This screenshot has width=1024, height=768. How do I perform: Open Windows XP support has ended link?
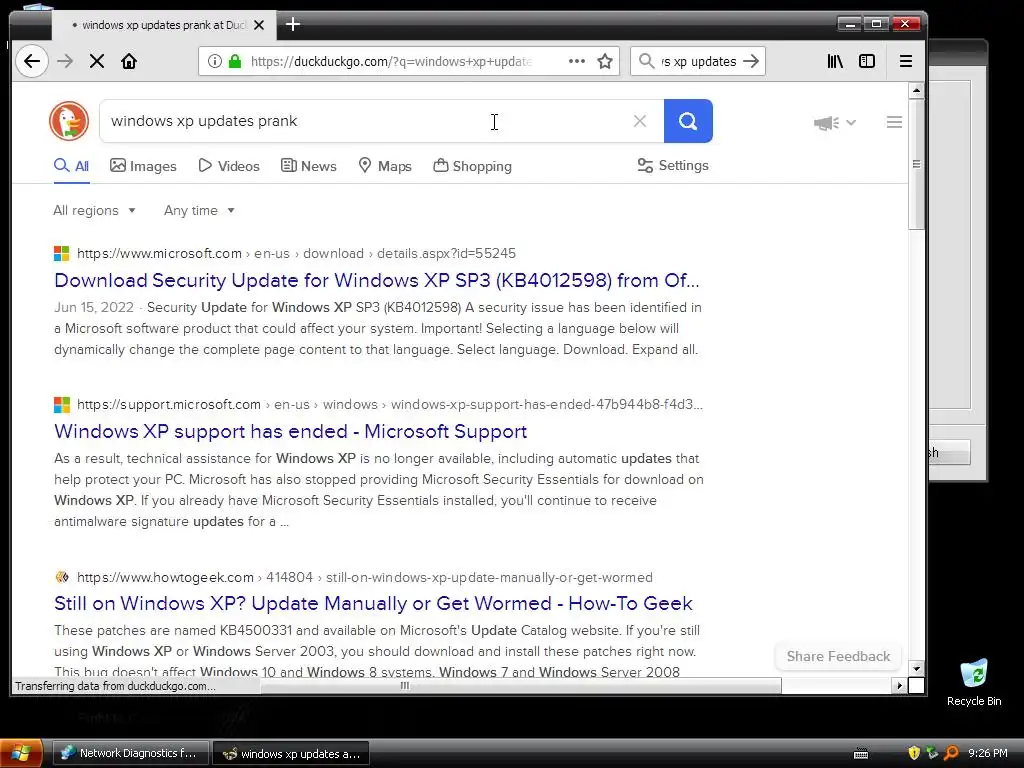(x=291, y=431)
